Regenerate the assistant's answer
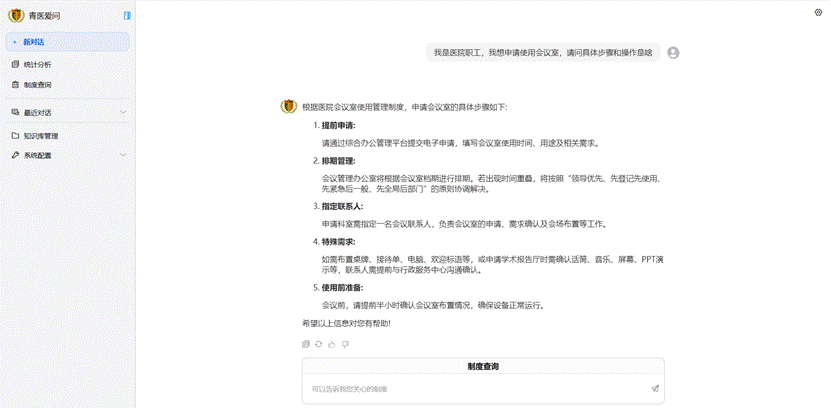 click(x=318, y=344)
